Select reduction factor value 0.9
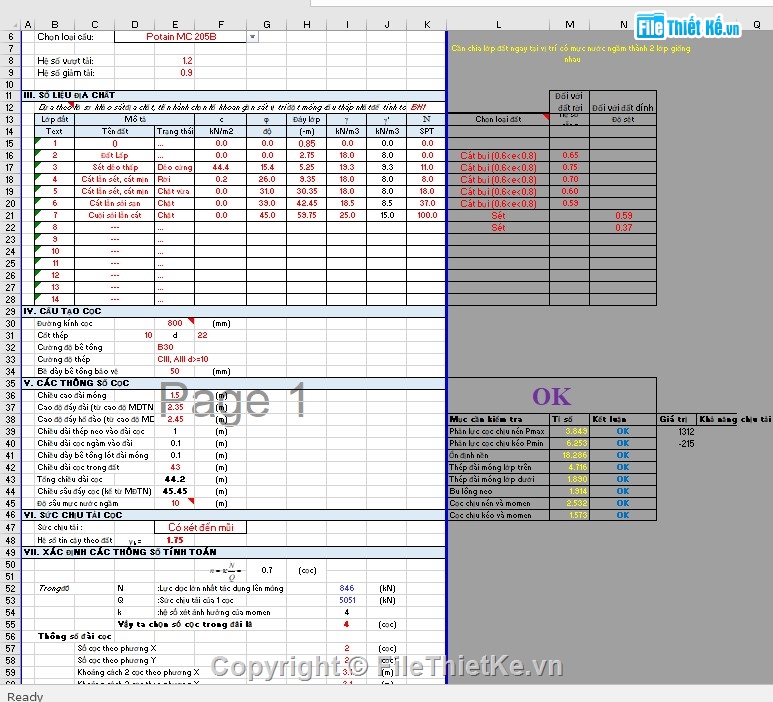This screenshot has height=702, width=773. (x=175, y=73)
